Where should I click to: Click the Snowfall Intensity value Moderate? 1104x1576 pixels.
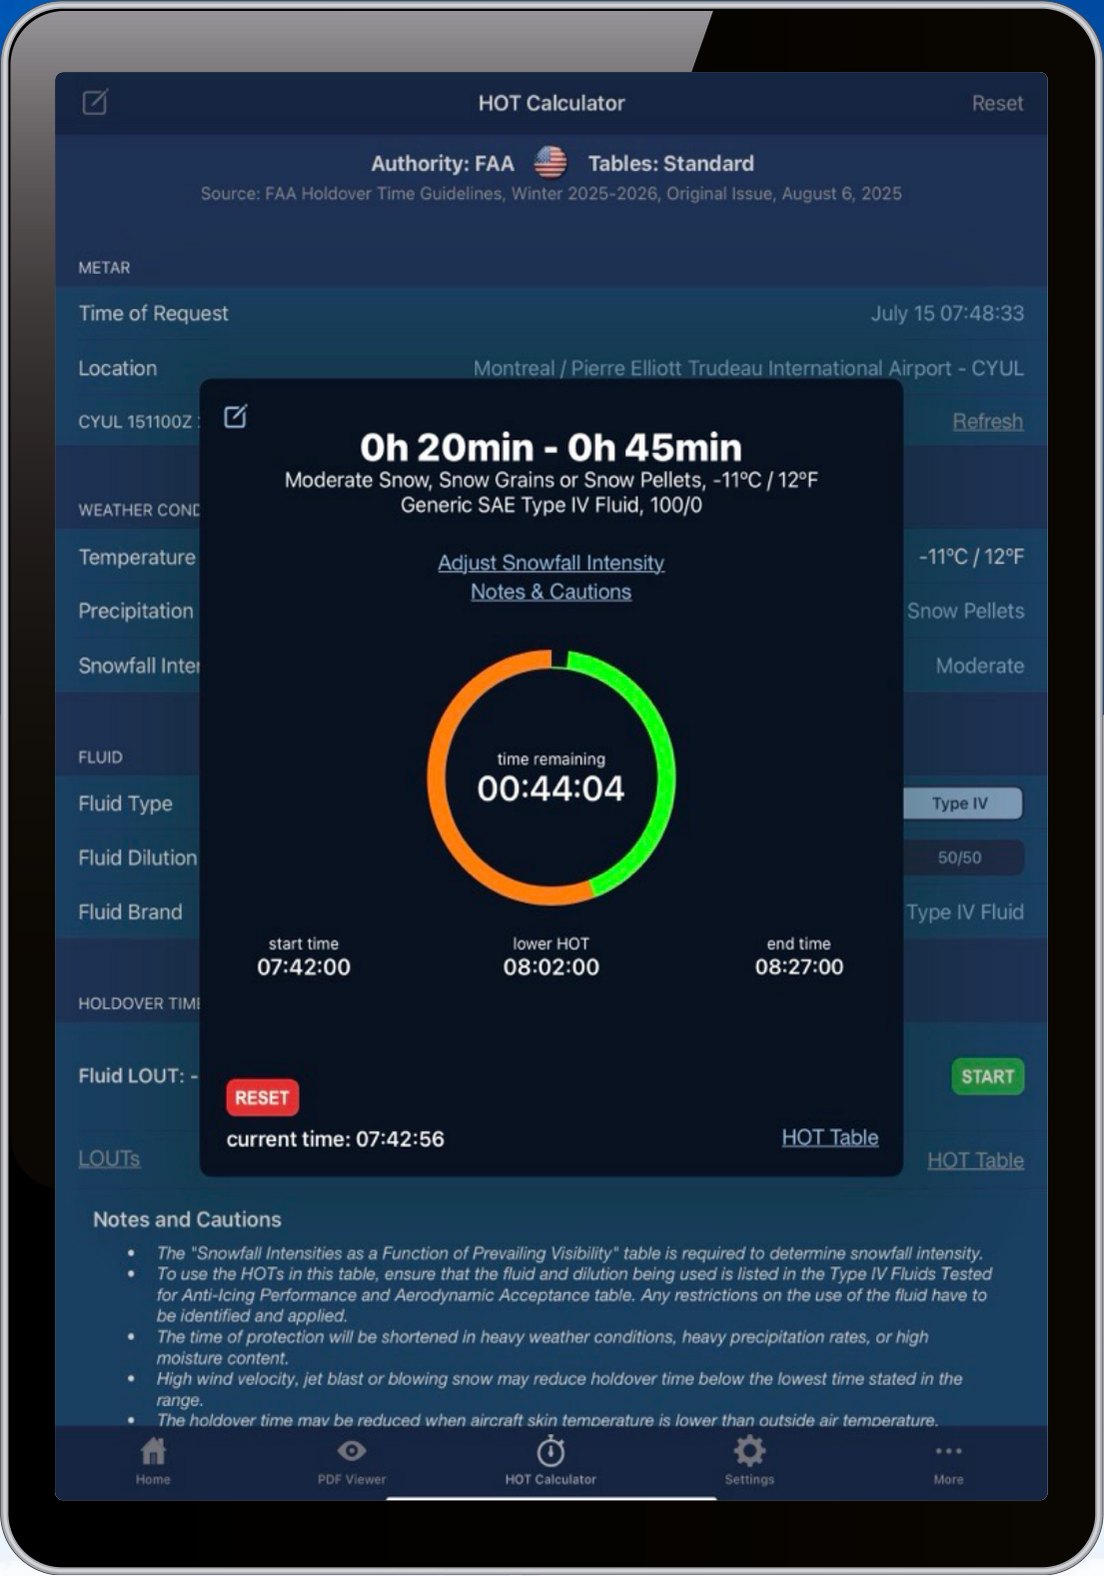(x=979, y=665)
